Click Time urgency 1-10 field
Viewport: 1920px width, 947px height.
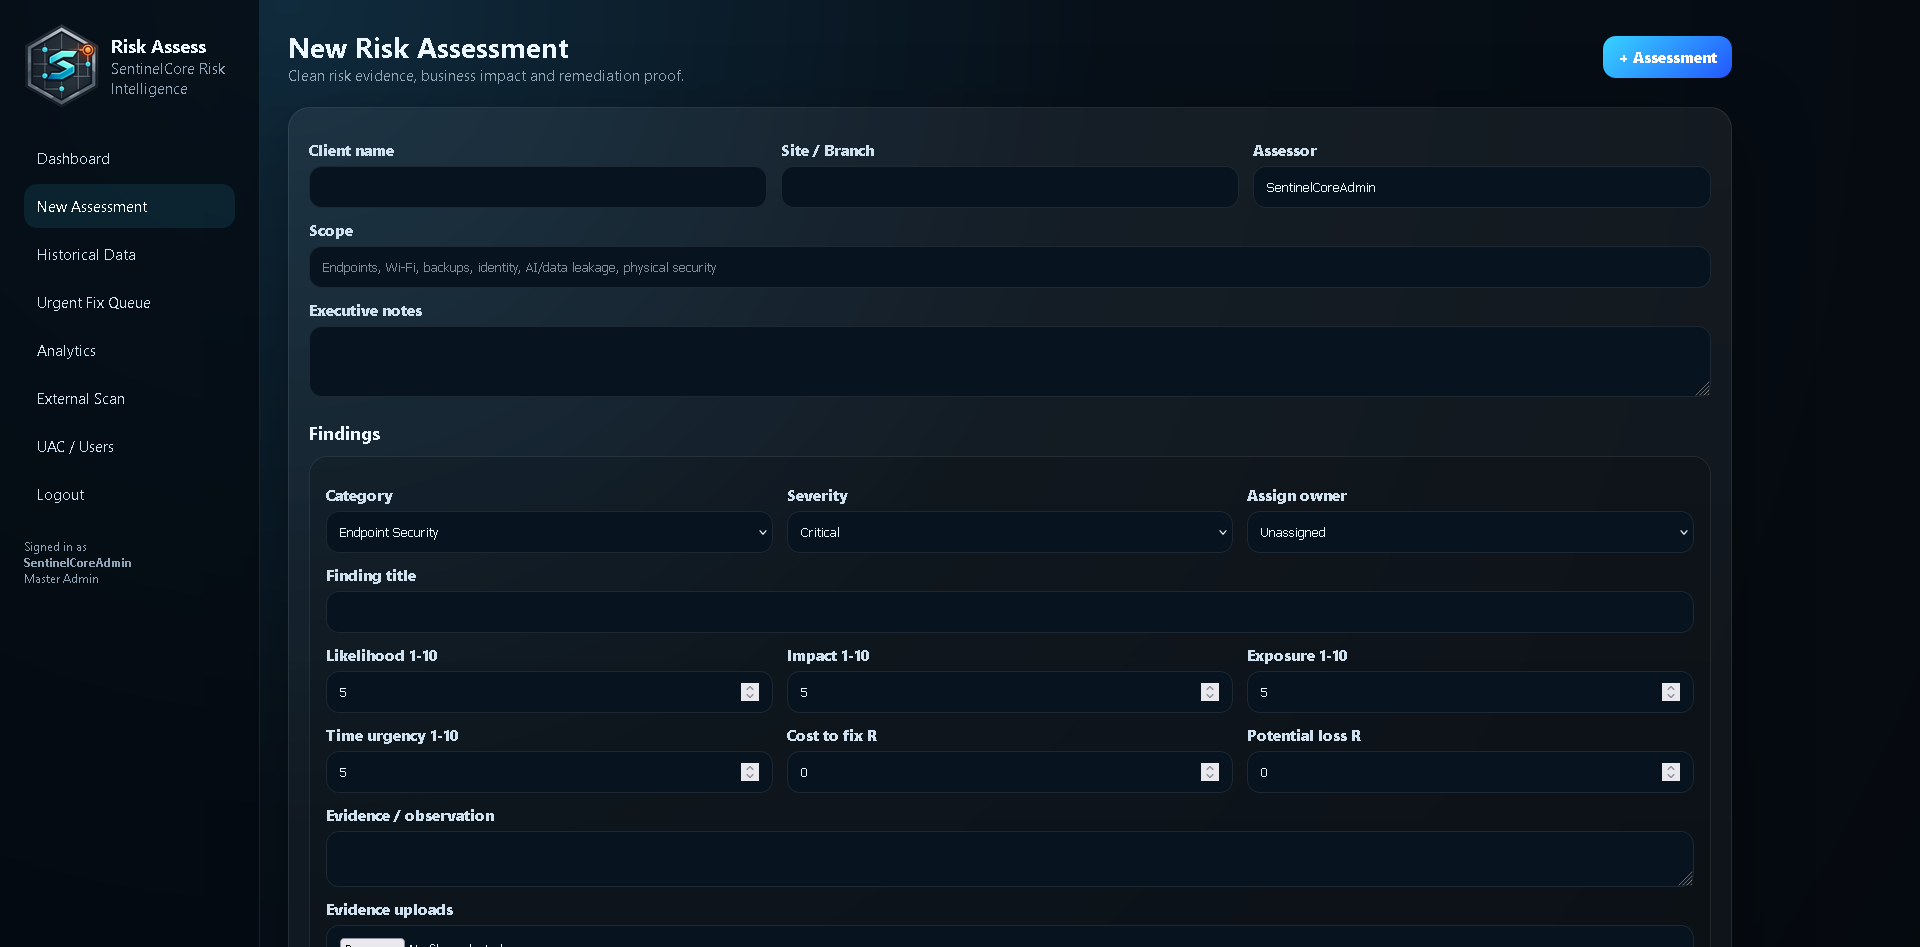click(549, 772)
